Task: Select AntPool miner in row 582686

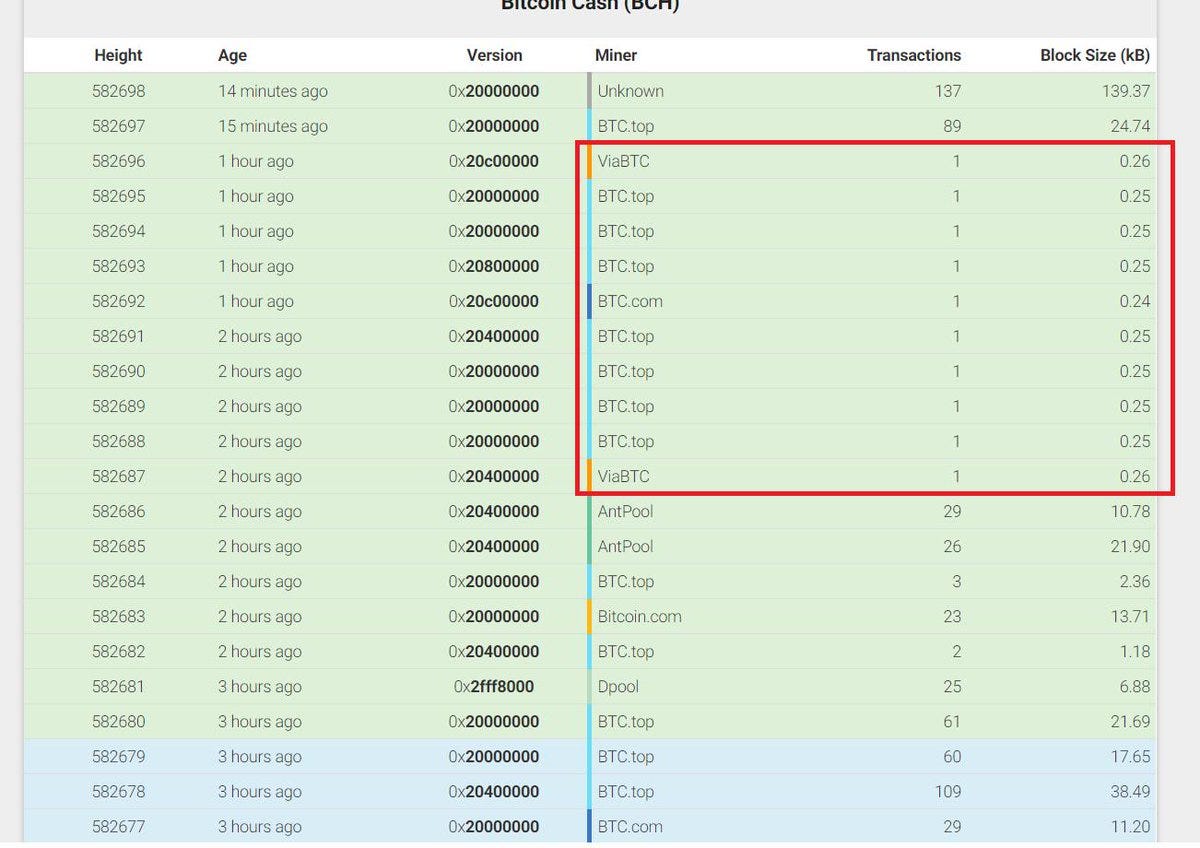Action: pos(625,511)
